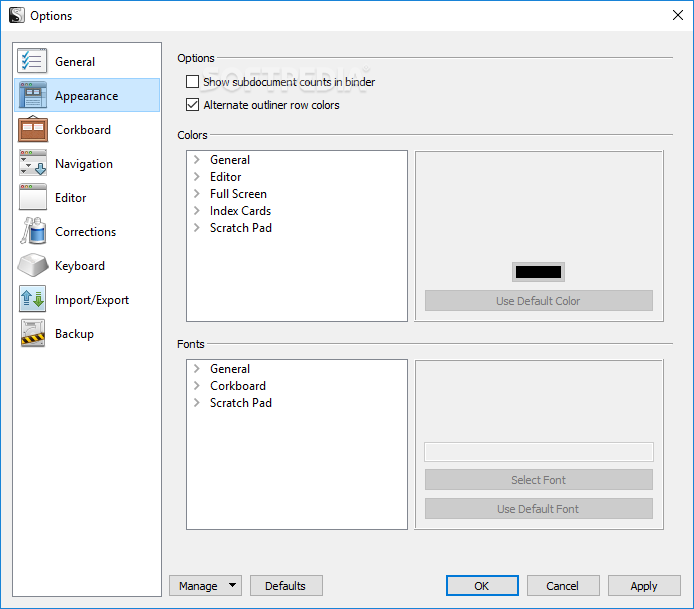Select the Editor options page
The height and width of the screenshot is (609, 694).
(87, 197)
